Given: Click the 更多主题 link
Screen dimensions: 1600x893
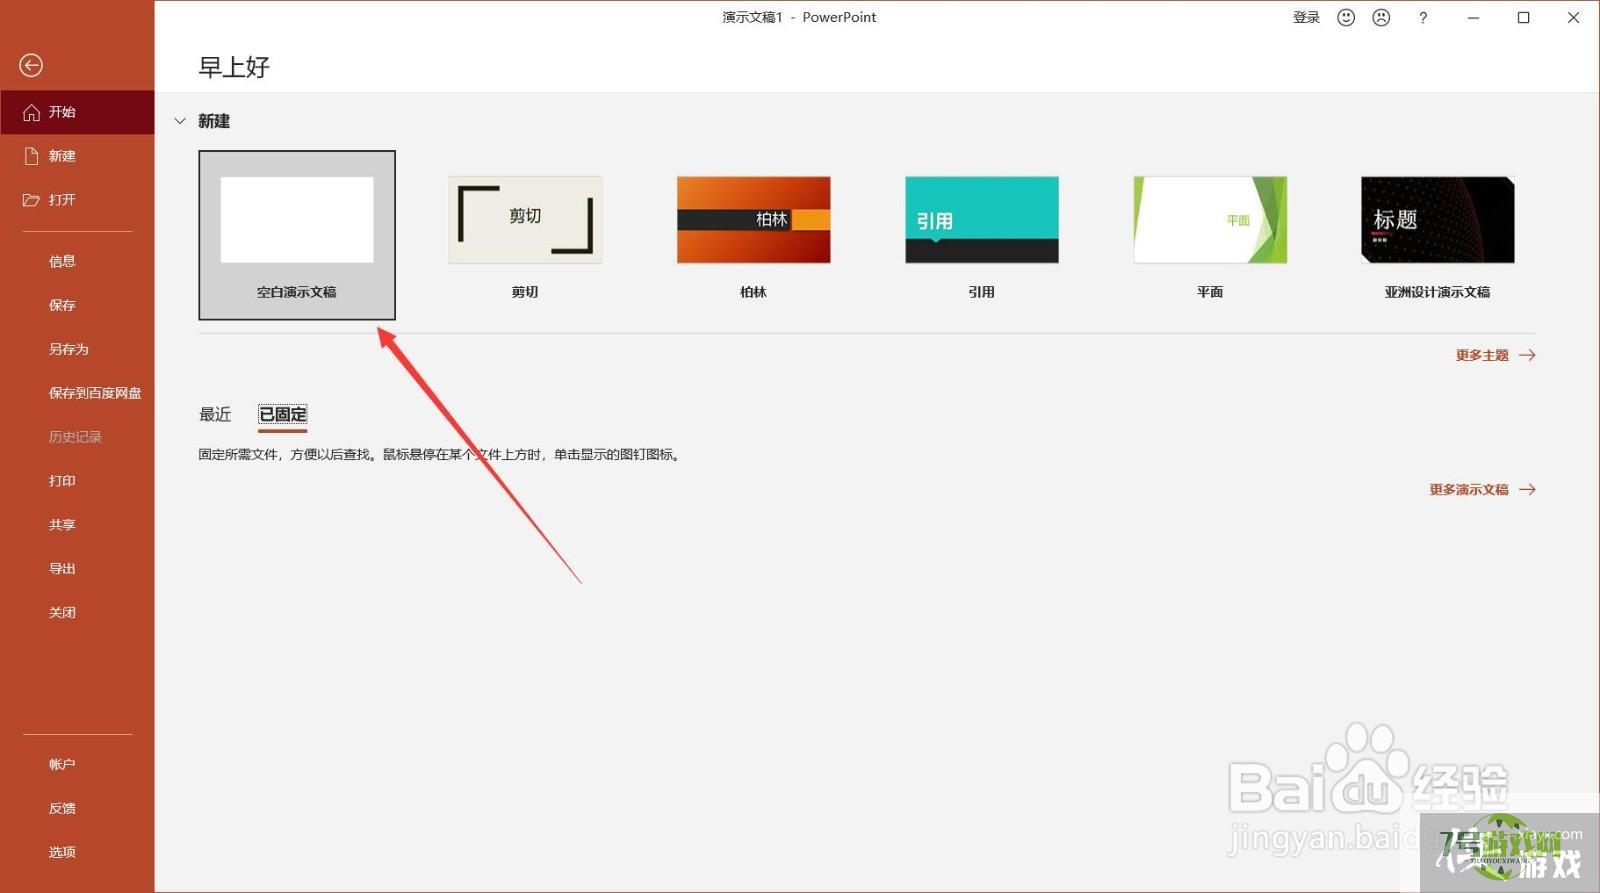Looking at the screenshot, I should pos(1482,355).
